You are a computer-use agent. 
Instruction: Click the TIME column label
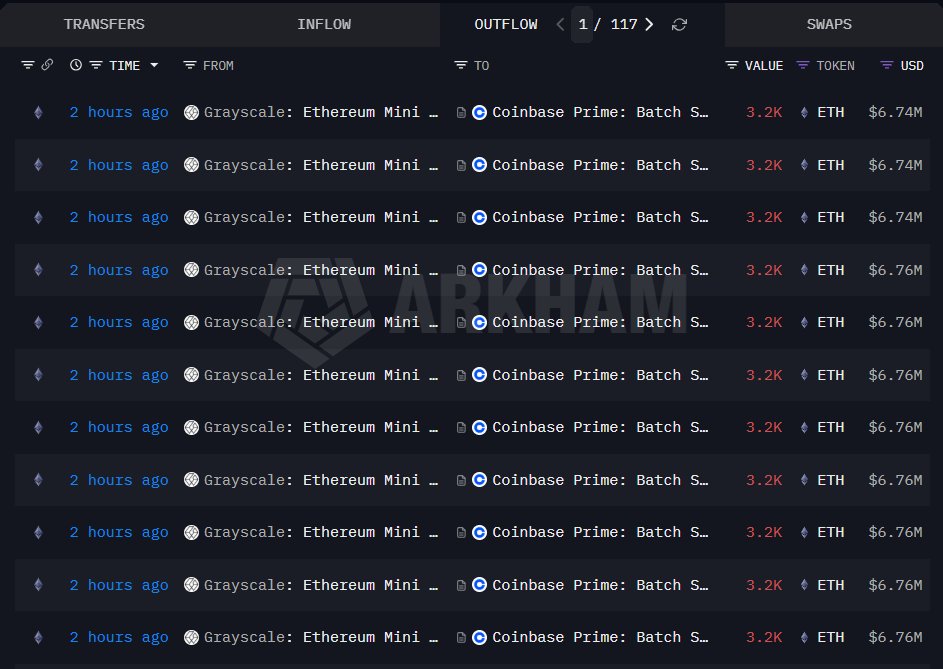tap(124, 66)
